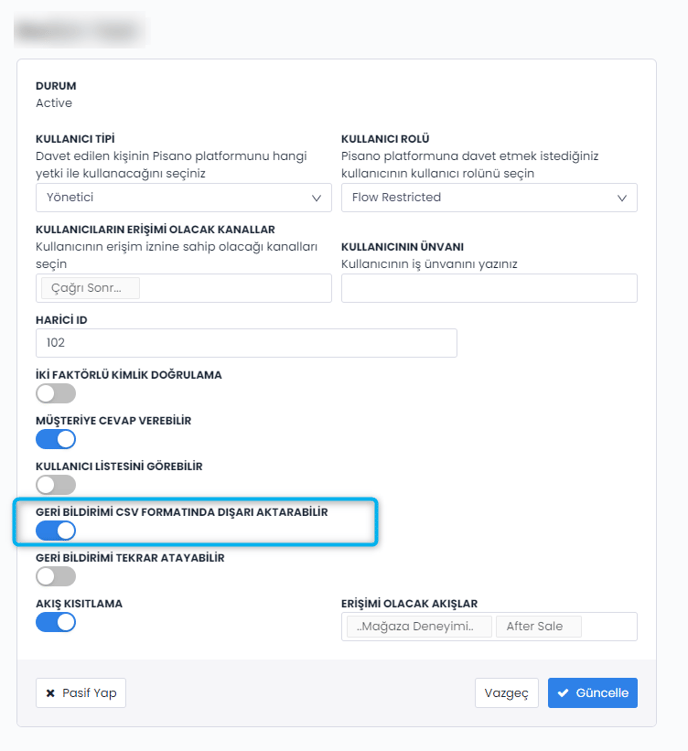Toggle İki Faktörlü Kimlik Doğrulama switch

tap(56, 393)
